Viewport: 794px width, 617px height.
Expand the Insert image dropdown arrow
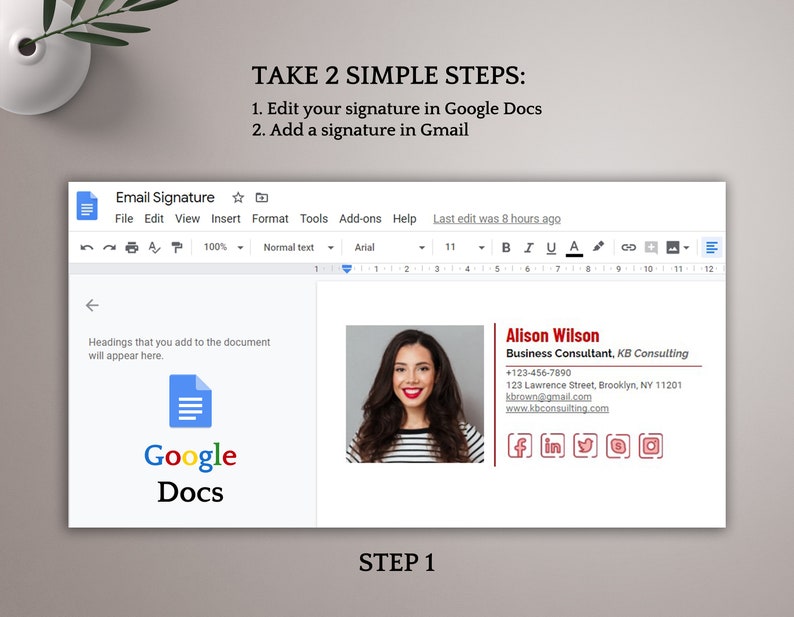point(686,248)
